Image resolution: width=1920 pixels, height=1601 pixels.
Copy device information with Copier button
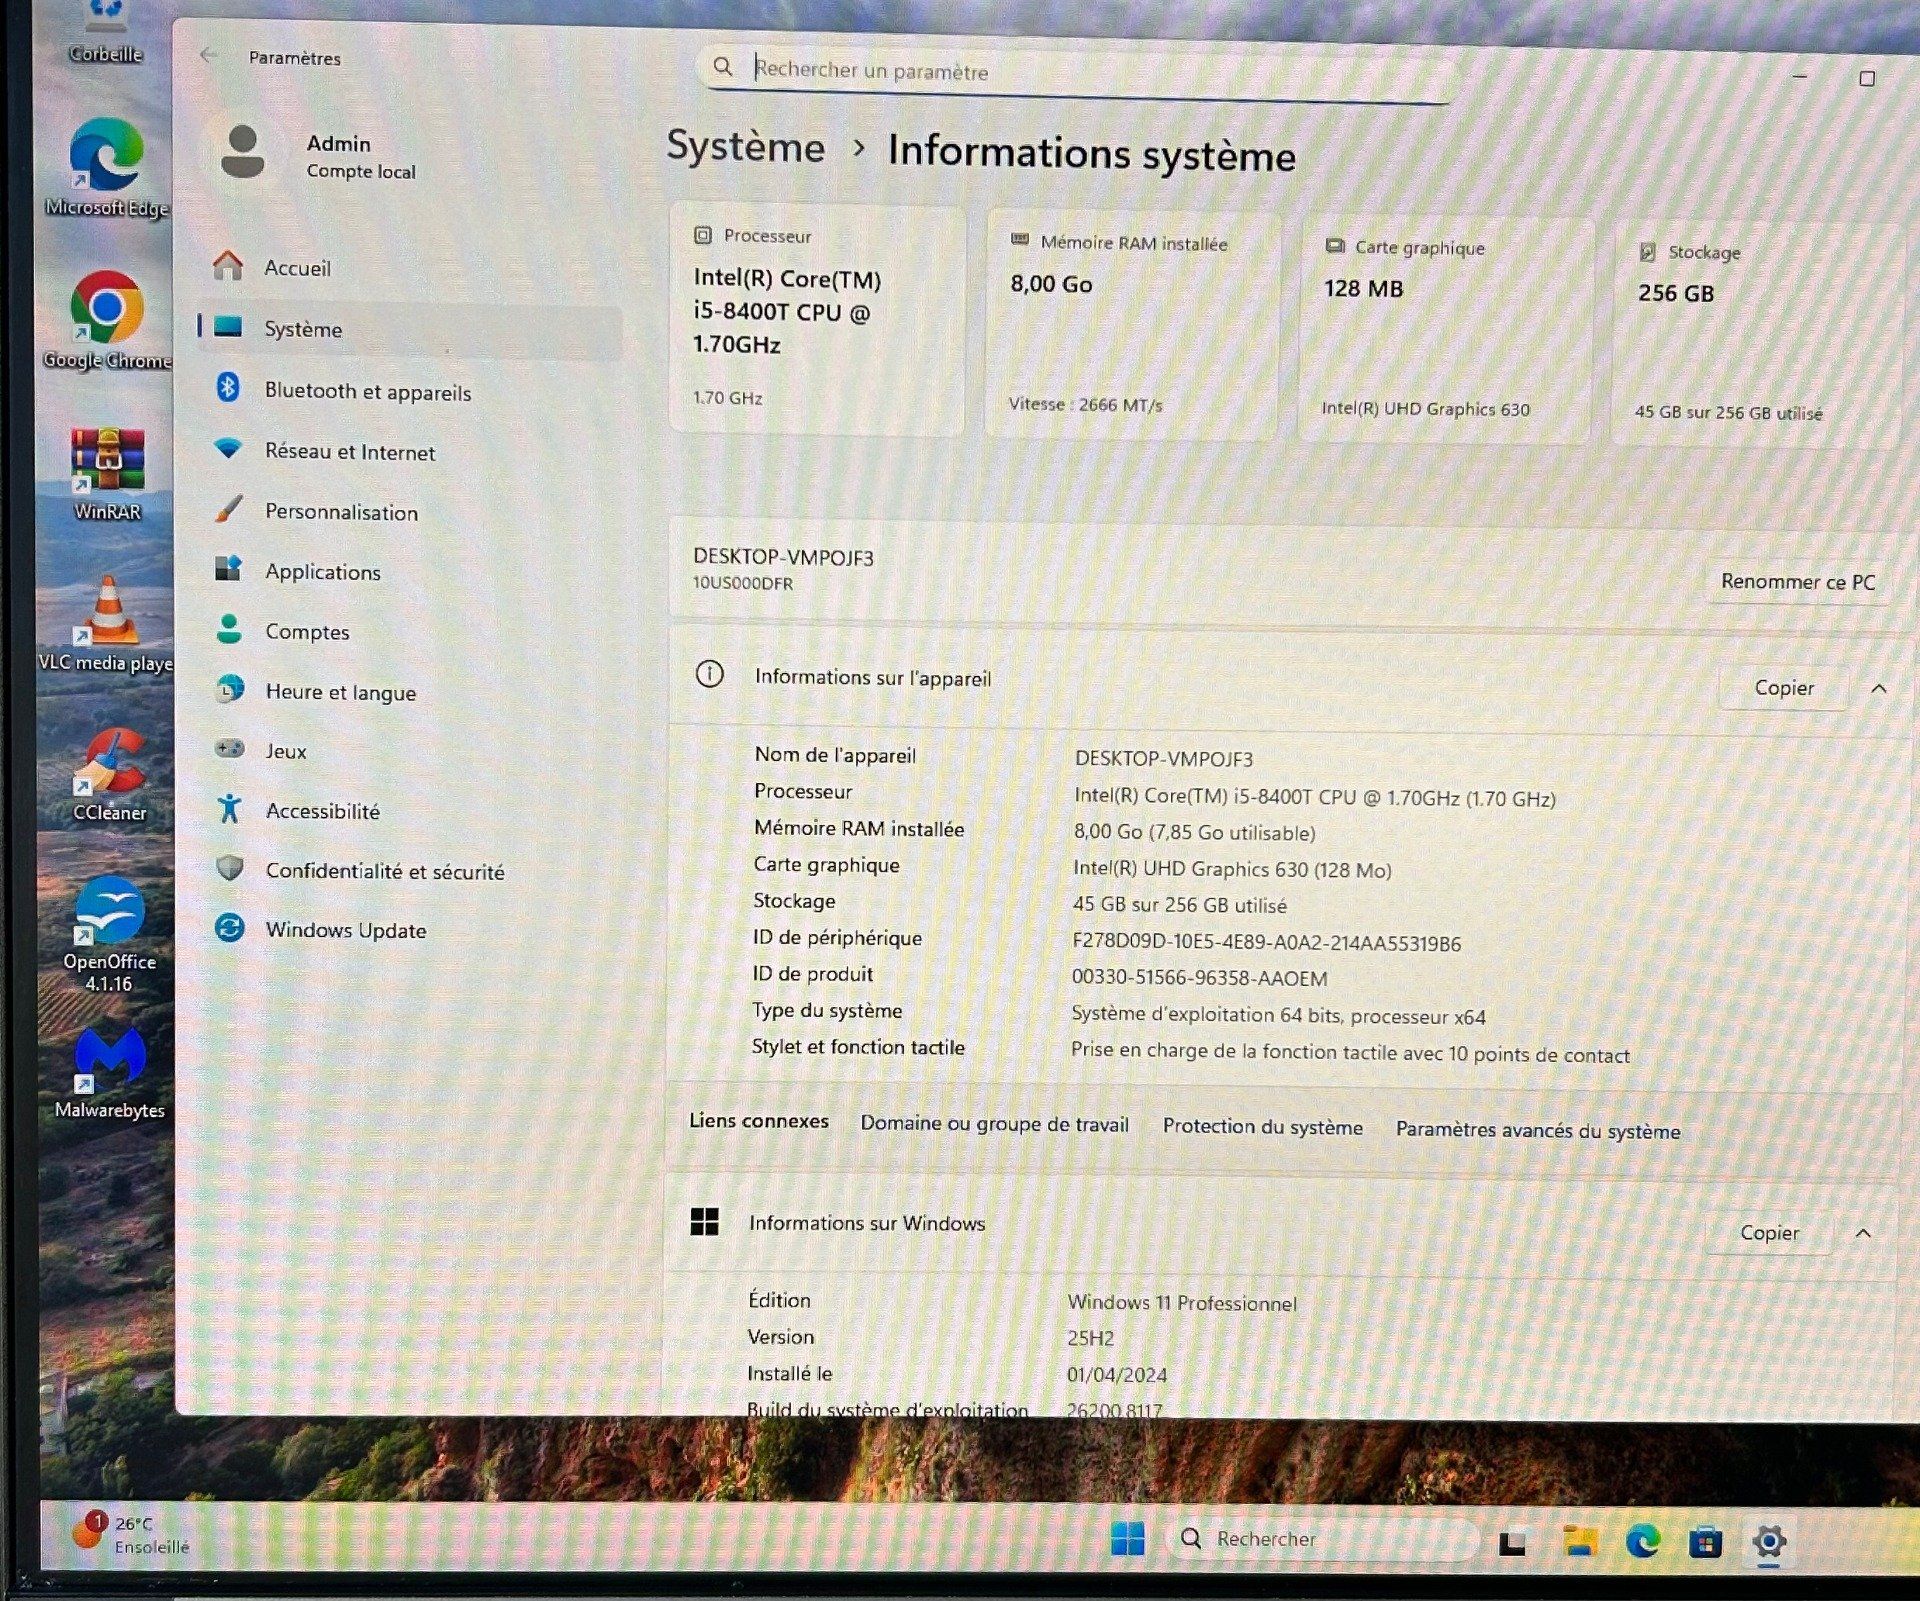[1783, 688]
